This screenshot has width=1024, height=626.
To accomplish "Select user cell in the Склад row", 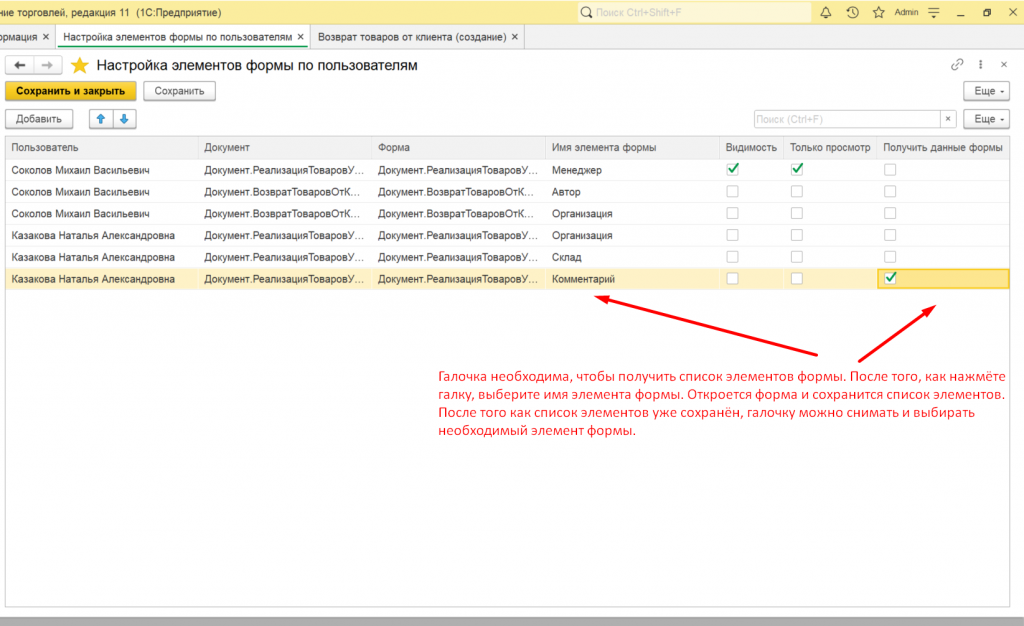I will tap(101, 257).
